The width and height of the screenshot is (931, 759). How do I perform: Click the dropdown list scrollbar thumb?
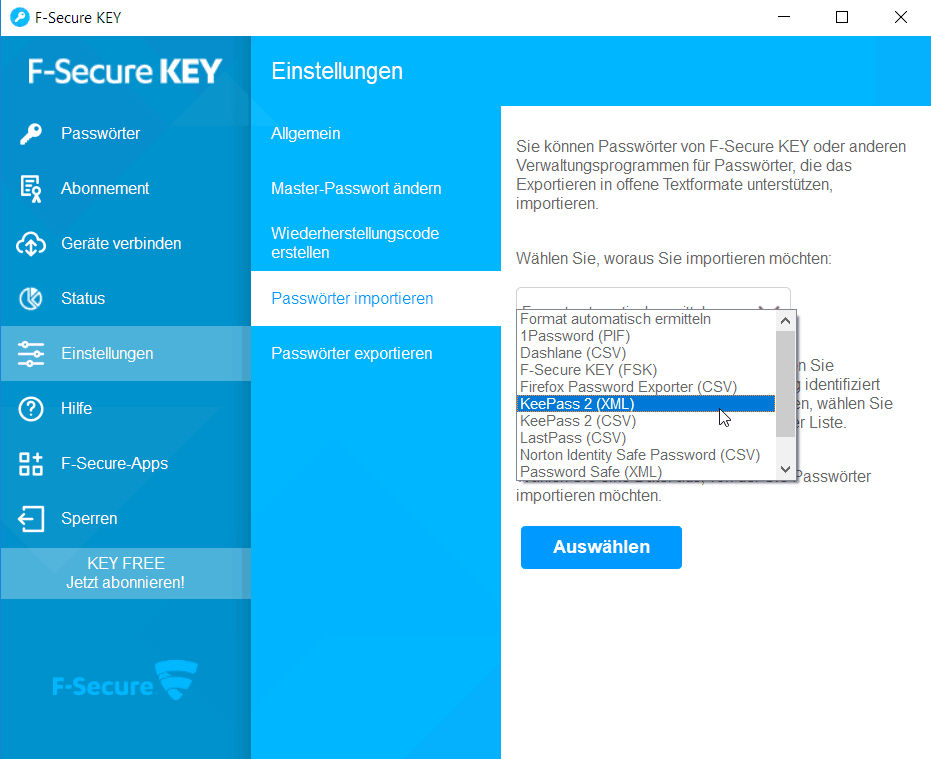coord(786,384)
